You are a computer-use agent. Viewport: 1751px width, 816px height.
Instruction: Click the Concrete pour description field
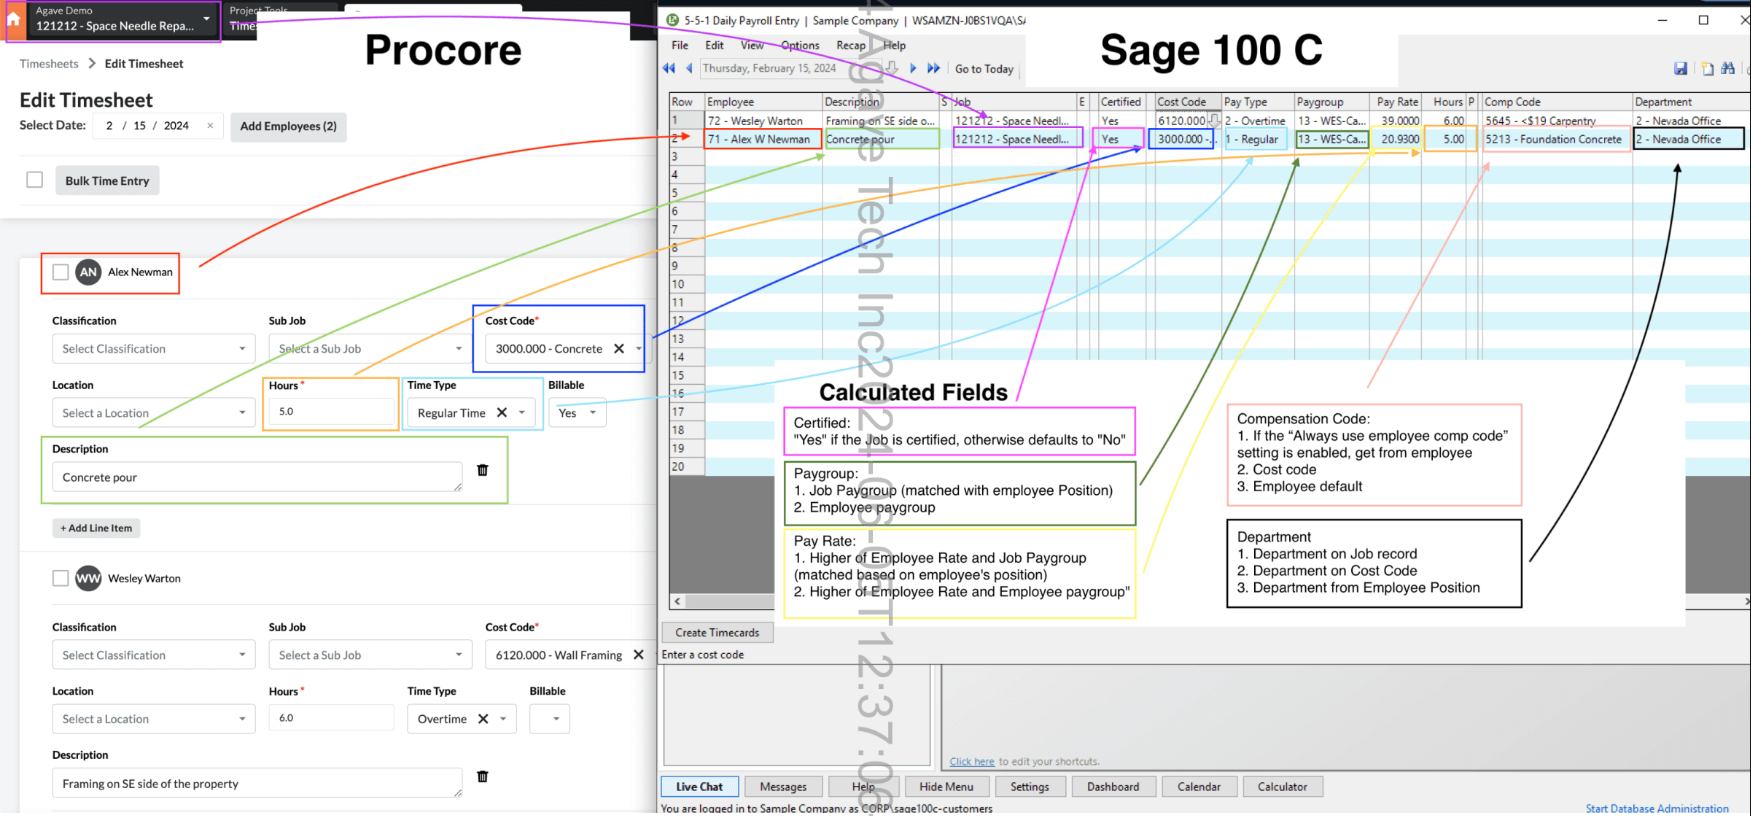click(257, 477)
